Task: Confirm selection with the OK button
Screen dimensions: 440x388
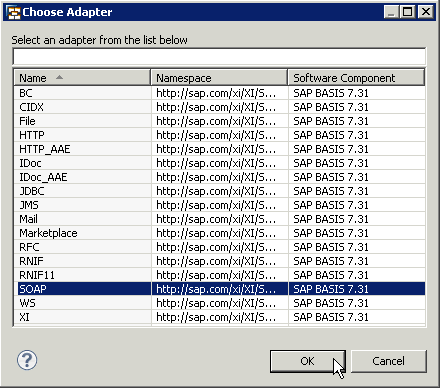Action: (308, 361)
